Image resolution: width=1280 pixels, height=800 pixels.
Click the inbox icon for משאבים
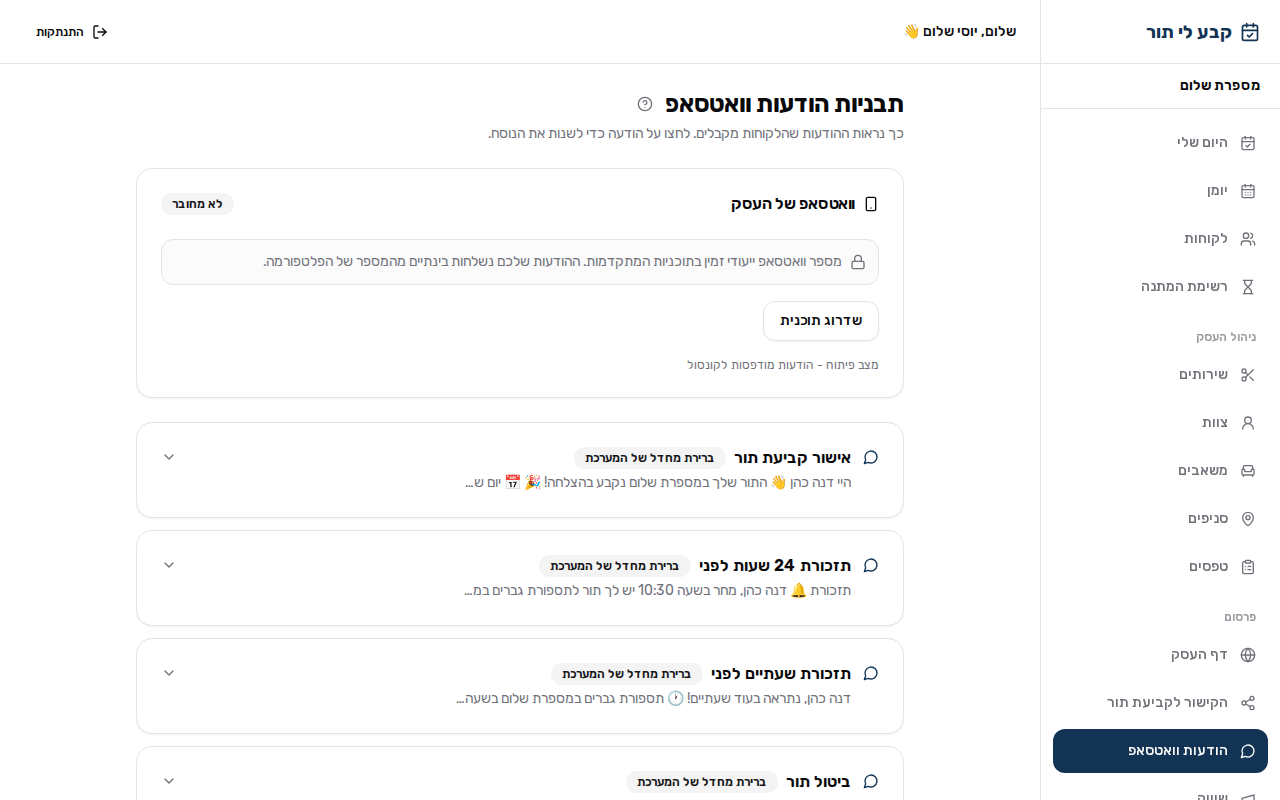pyautogui.click(x=1248, y=471)
